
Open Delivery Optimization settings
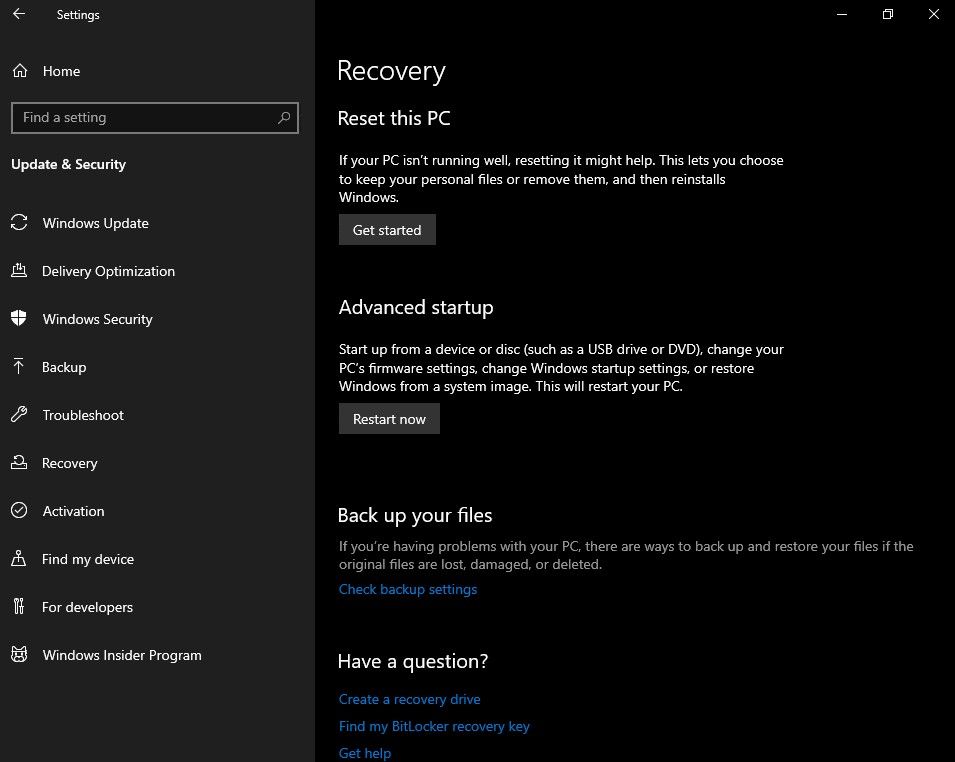click(20, 271)
